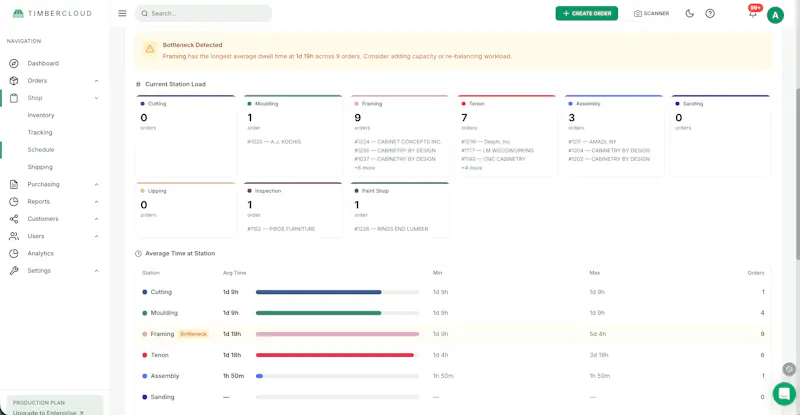
Task: Open the Scanner camera button
Action: click(x=652, y=13)
